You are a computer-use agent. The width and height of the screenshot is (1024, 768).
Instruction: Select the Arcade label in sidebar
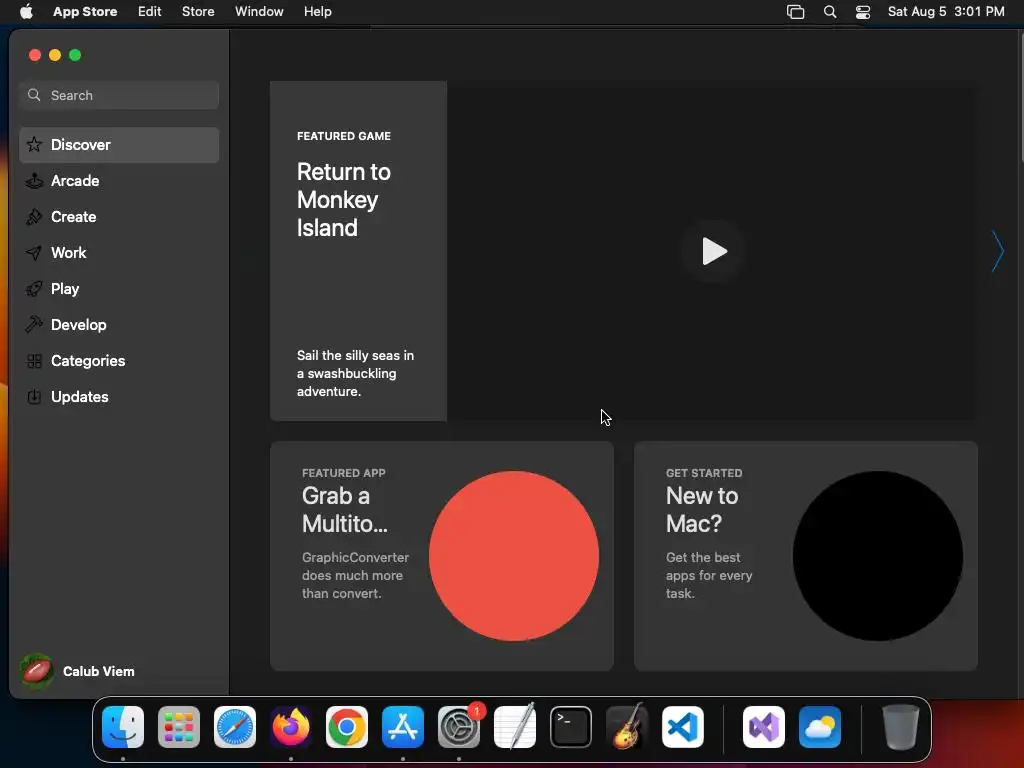75,181
